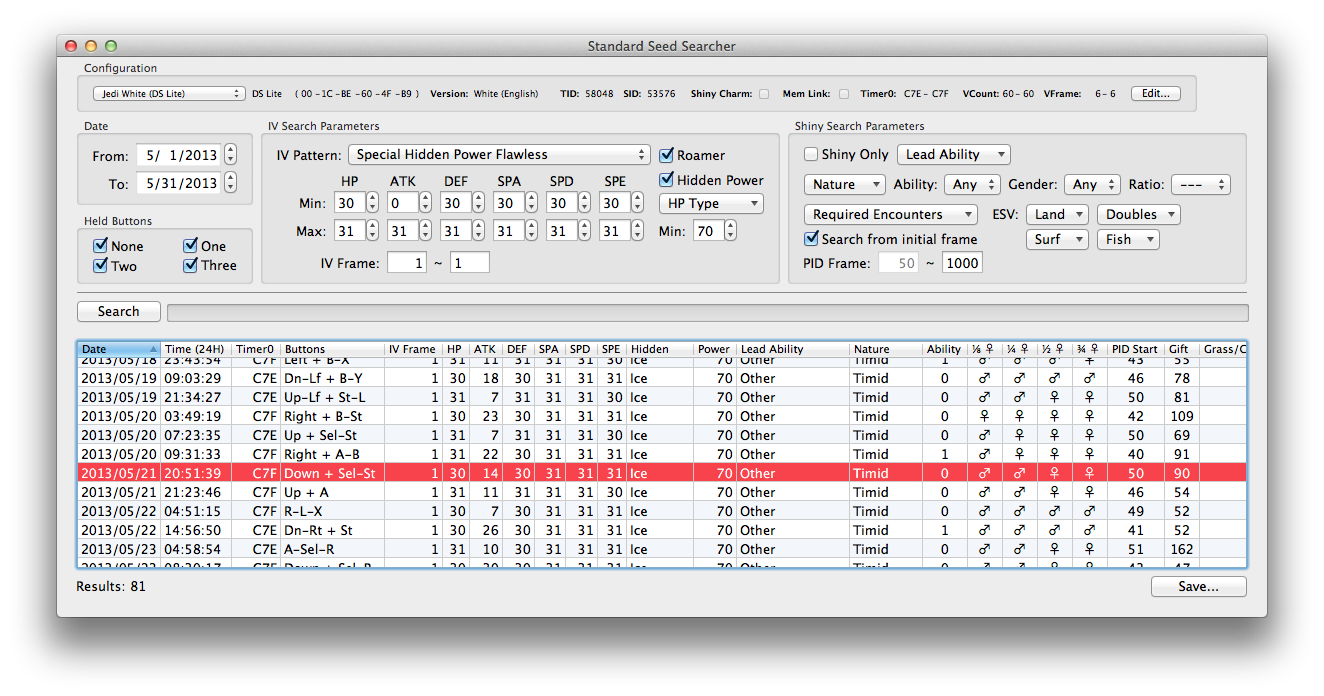Sort by the Nature column header
This screenshot has height=696, width=1324.
(x=886, y=349)
